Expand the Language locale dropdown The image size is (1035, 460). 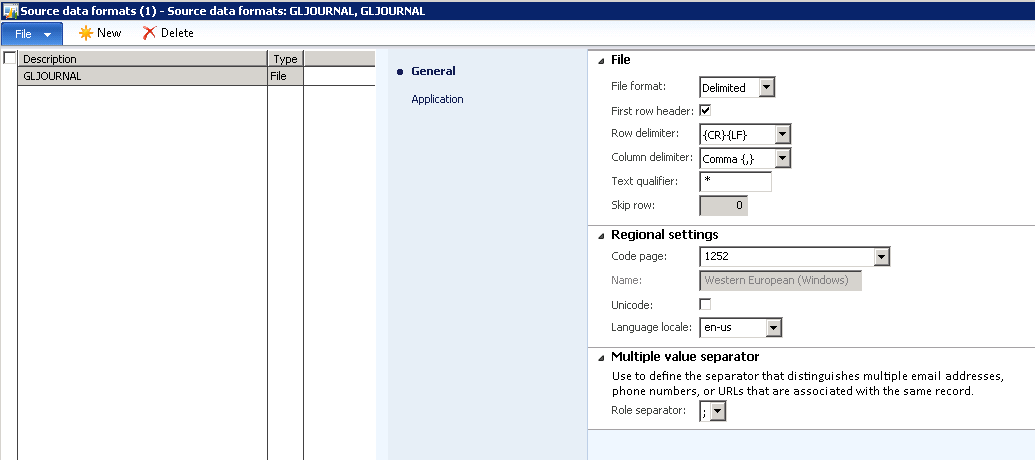click(x=772, y=328)
